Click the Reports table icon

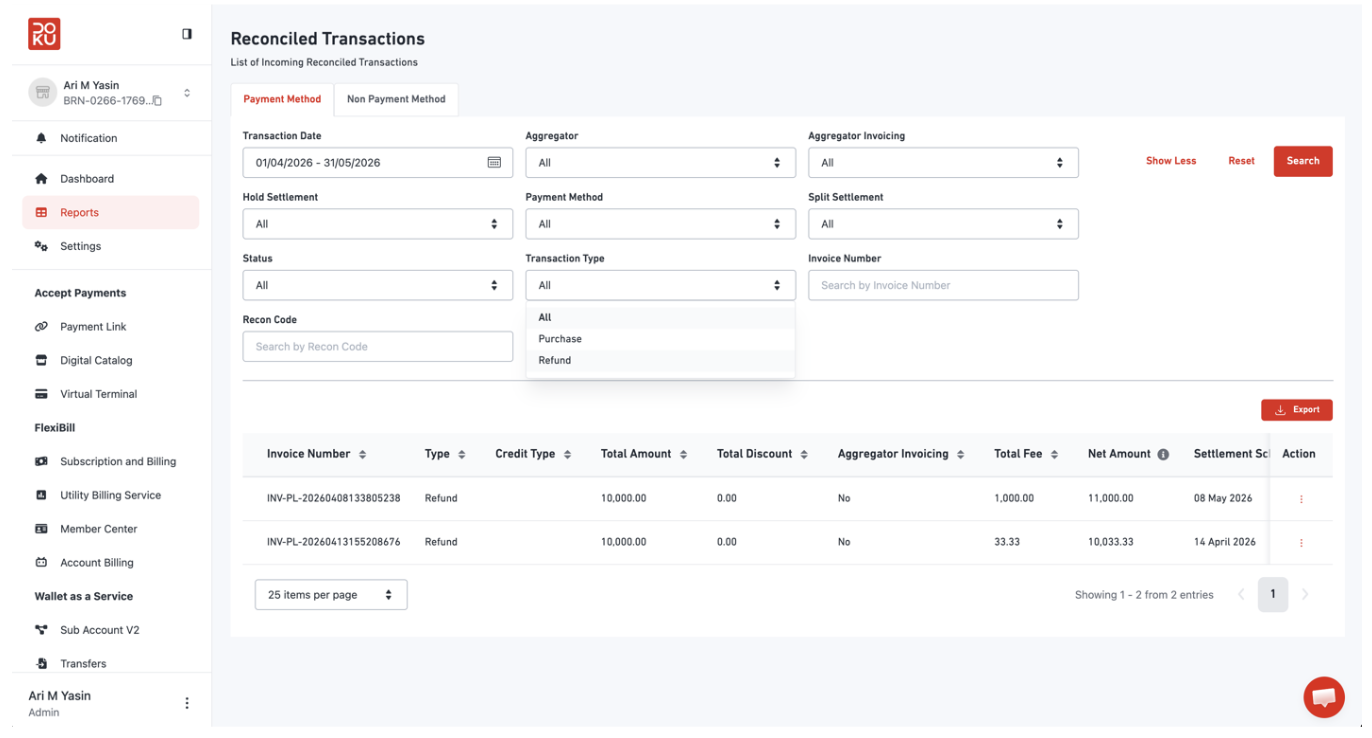click(41, 212)
